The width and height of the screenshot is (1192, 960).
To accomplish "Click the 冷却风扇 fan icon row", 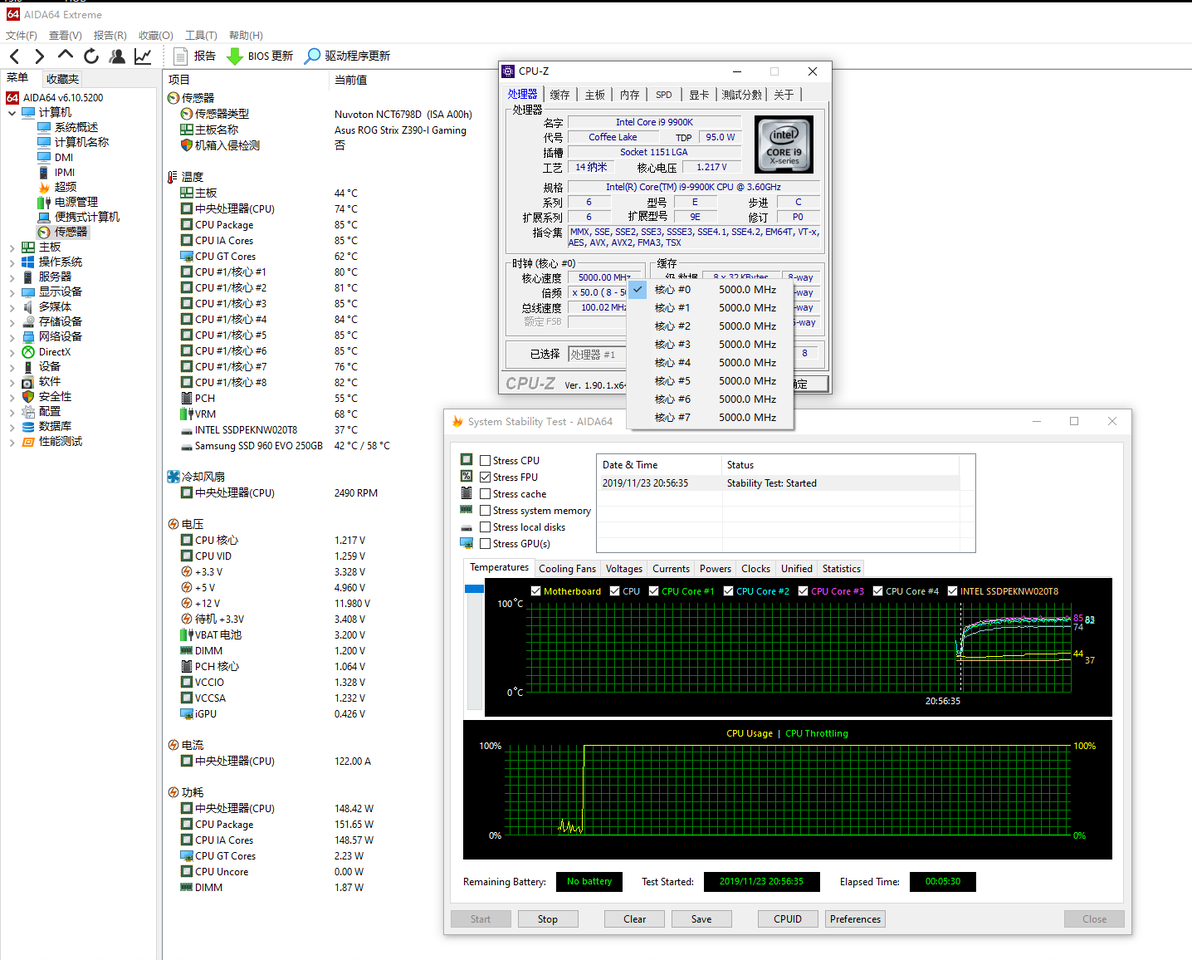I will point(196,477).
